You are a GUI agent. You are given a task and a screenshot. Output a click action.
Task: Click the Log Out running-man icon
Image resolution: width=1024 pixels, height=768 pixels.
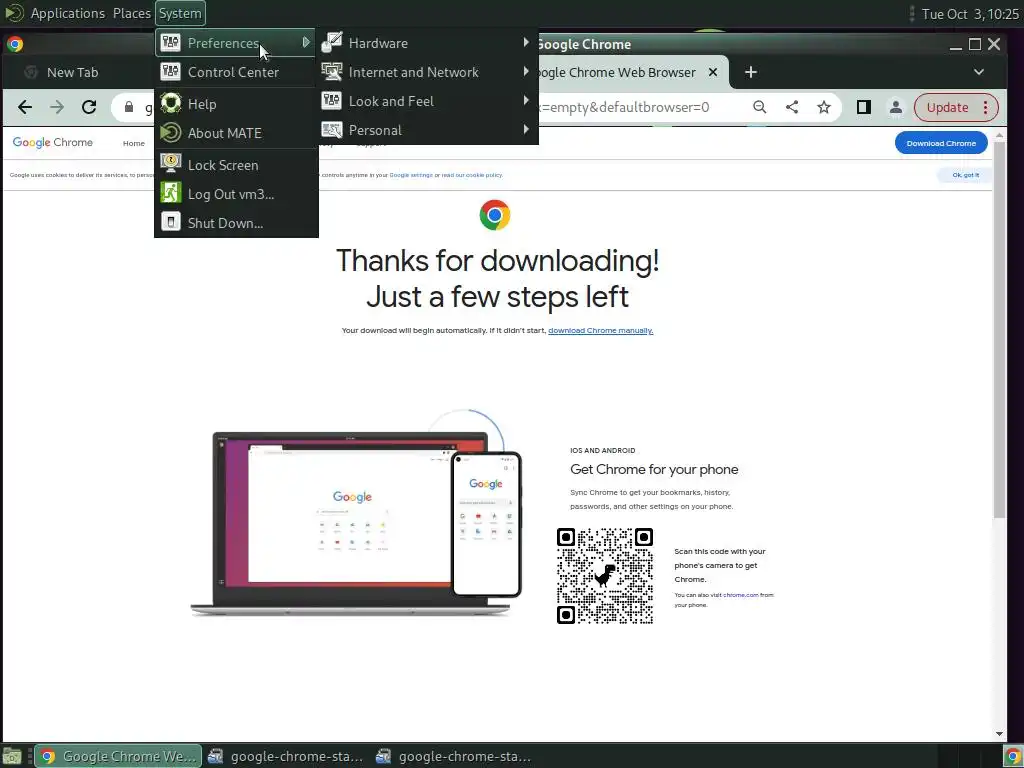[170, 193]
